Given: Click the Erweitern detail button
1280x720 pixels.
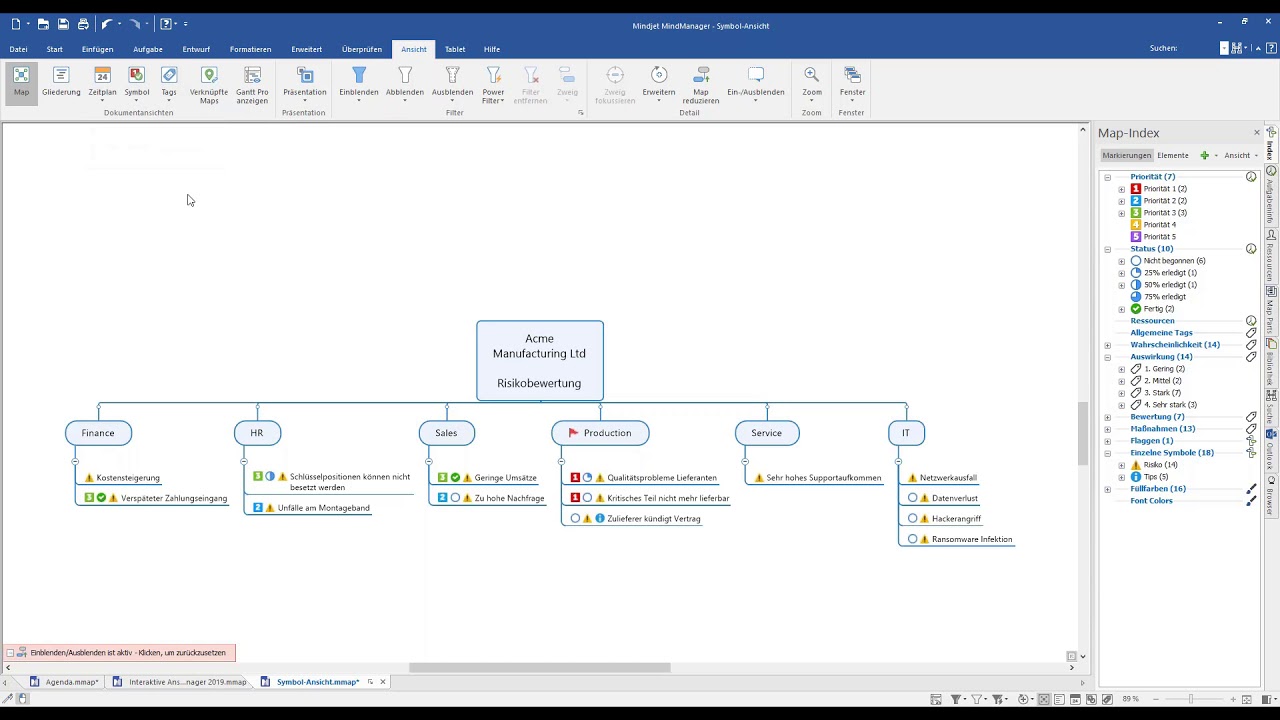Looking at the screenshot, I should coord(659,83).
